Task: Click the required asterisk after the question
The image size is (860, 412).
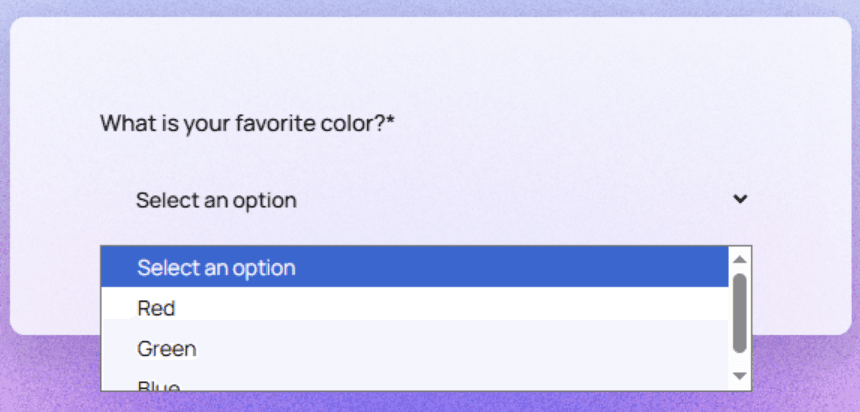Action: coord(392,123)
